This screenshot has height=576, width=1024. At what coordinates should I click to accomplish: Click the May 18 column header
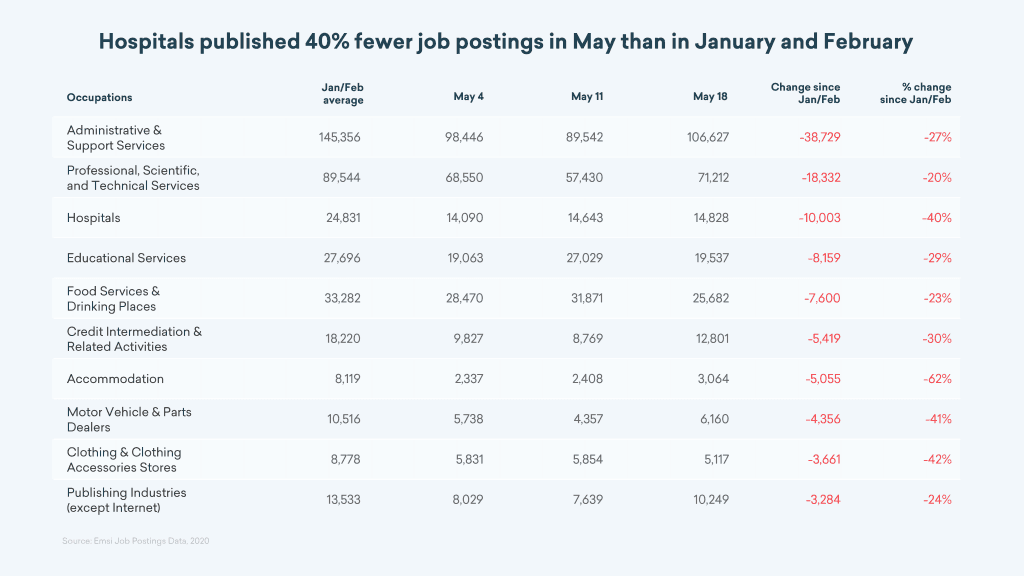pos(710,97)
